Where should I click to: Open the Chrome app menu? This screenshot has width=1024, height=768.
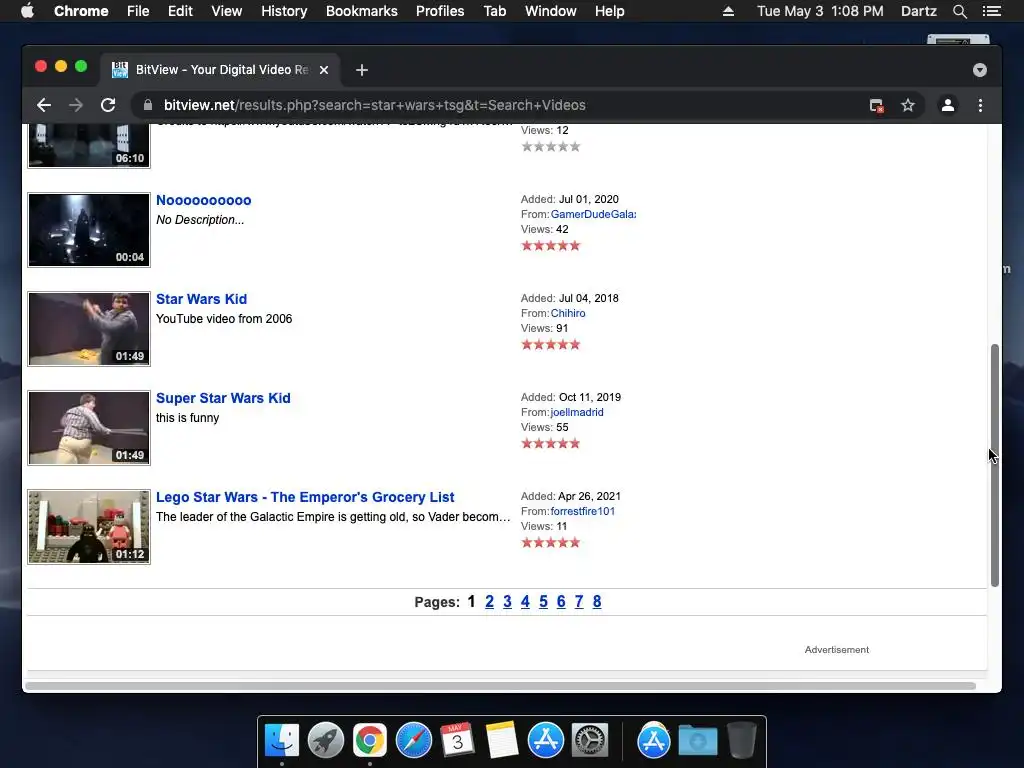[x=81, y=11]
